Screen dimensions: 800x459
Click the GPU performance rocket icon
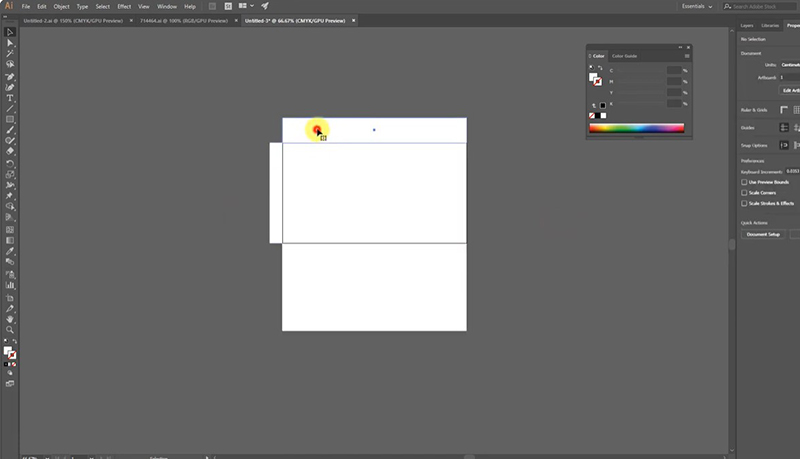(x=263, y=6)
